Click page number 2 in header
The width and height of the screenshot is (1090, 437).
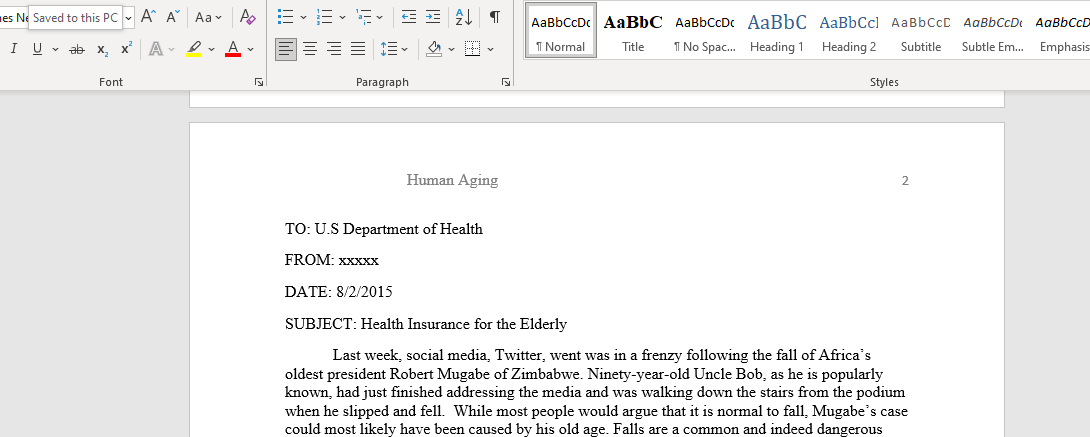905,181
